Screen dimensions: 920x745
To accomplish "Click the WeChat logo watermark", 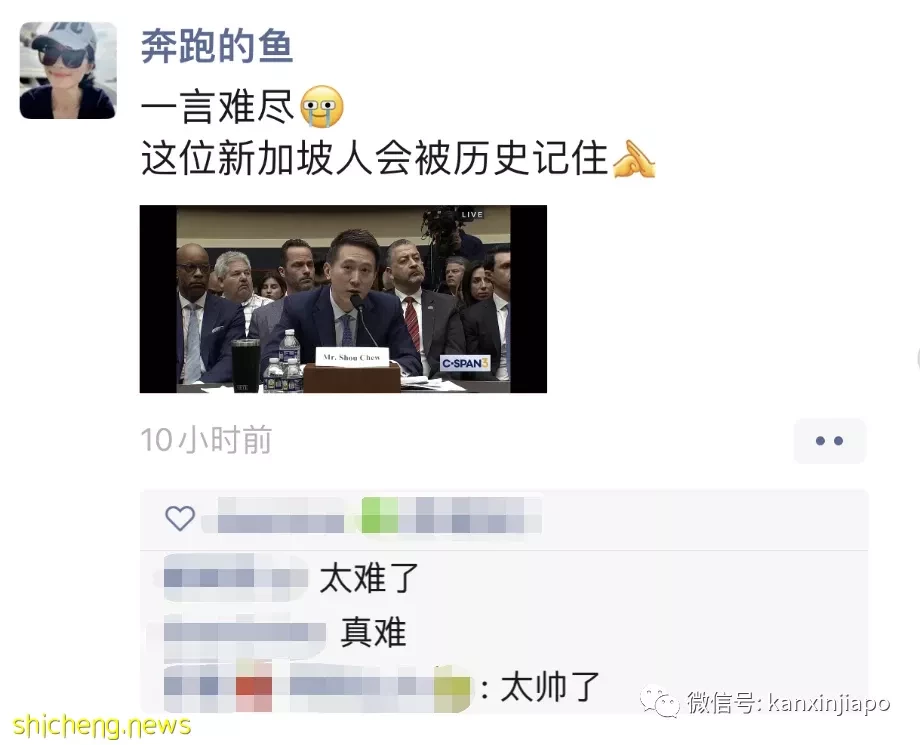I will click(659, 700).
